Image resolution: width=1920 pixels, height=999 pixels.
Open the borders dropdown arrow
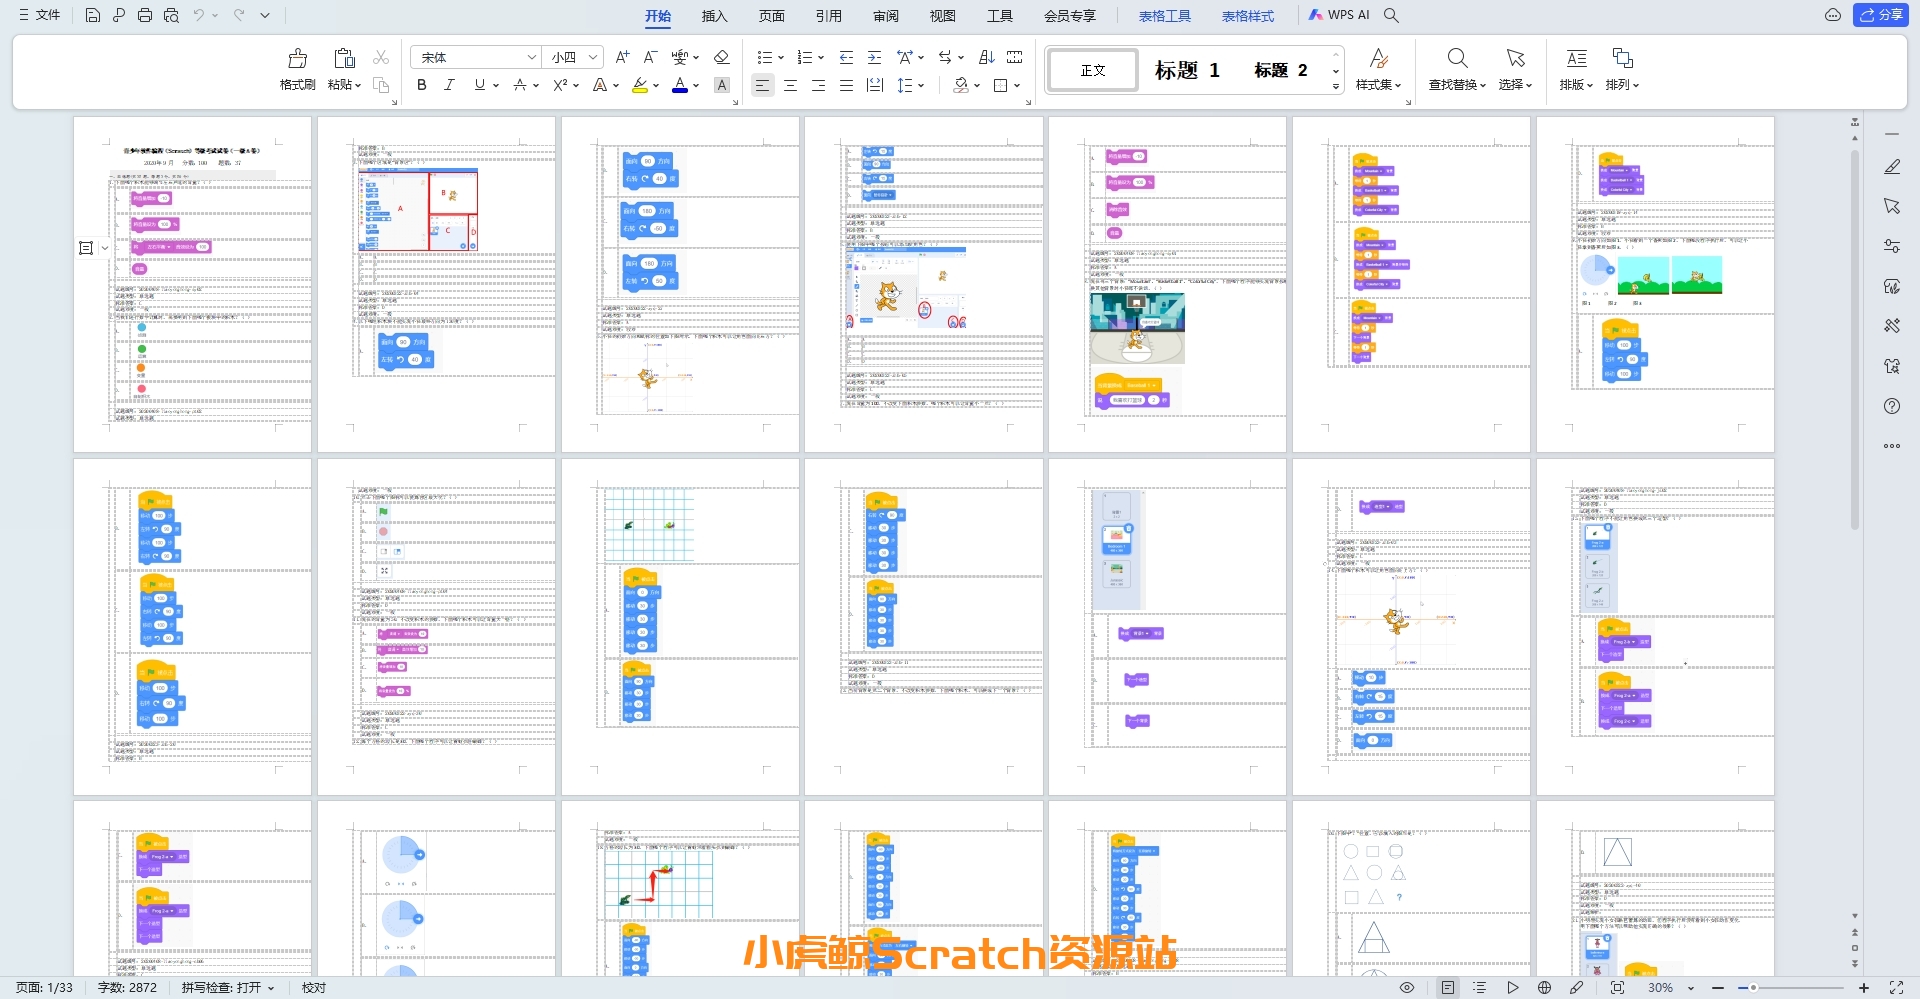1017,85
